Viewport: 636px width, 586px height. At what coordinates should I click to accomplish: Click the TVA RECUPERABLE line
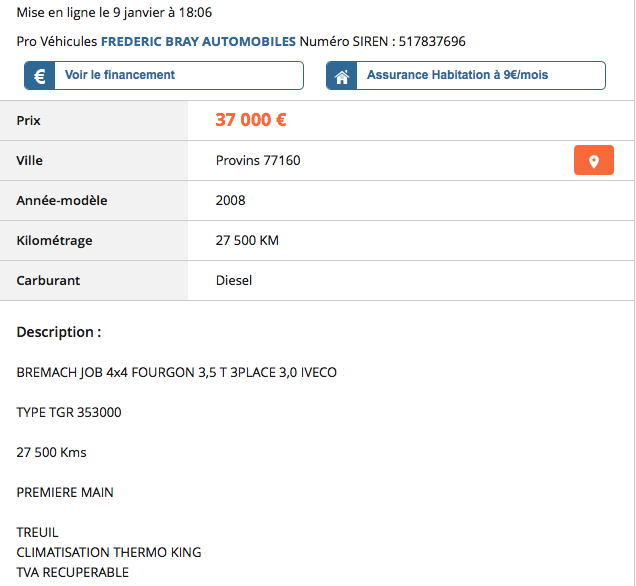pos(73,572)
